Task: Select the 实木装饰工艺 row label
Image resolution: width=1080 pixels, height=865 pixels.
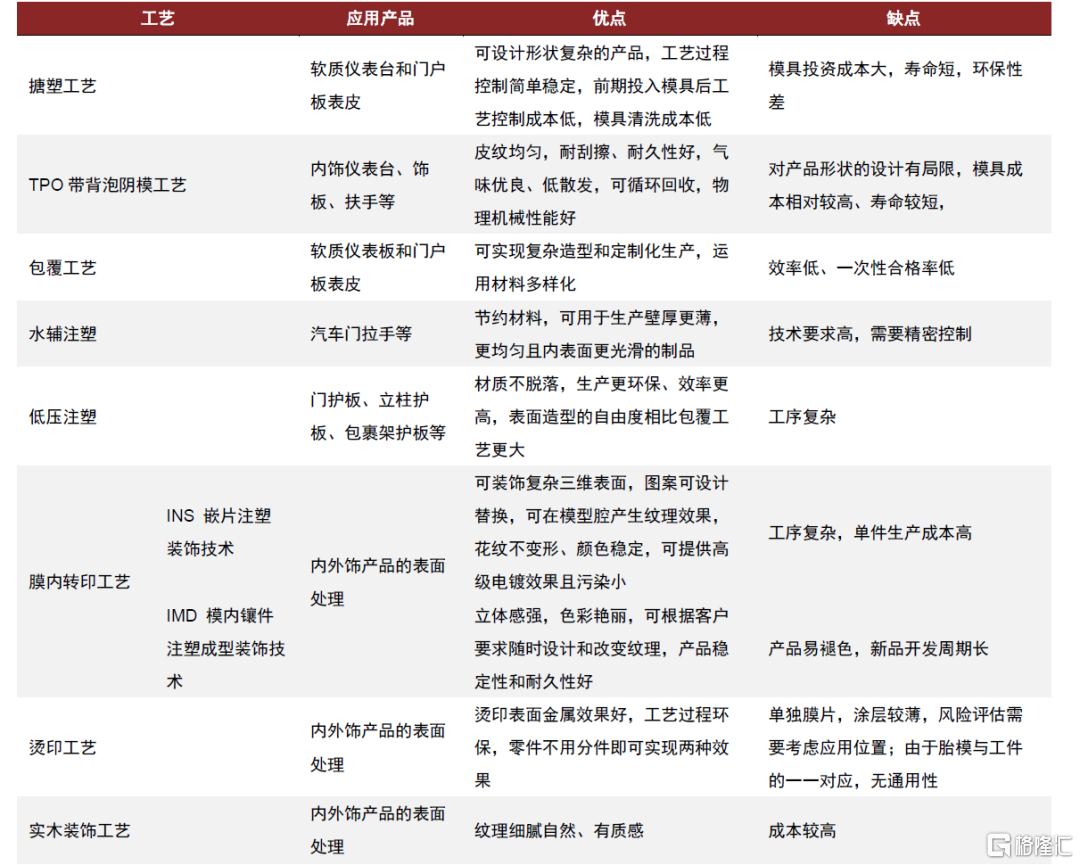Action: point(80,831)
